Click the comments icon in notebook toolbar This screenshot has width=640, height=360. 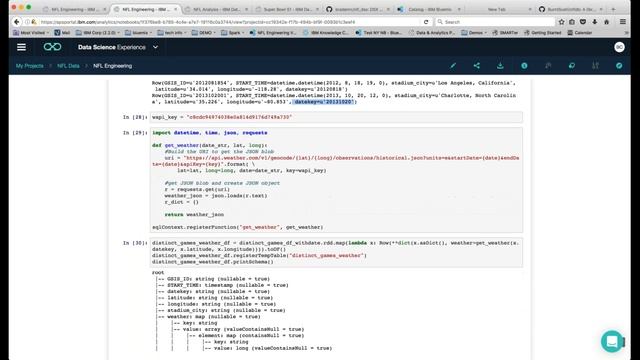click(x=572, y=66)
